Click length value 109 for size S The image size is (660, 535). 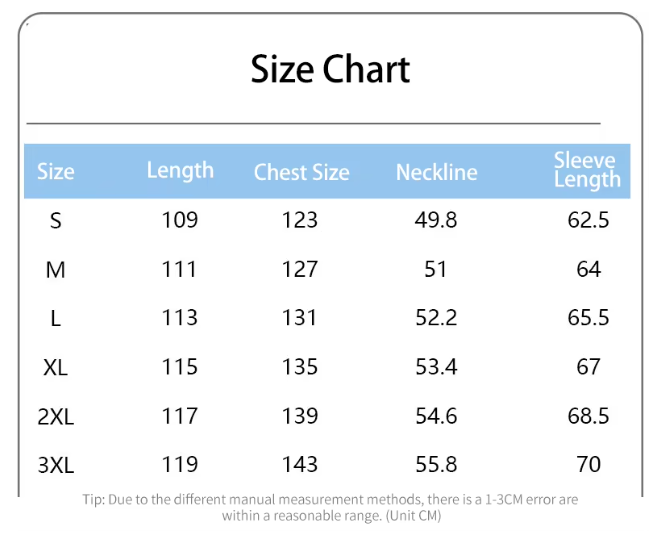[180, 220]
